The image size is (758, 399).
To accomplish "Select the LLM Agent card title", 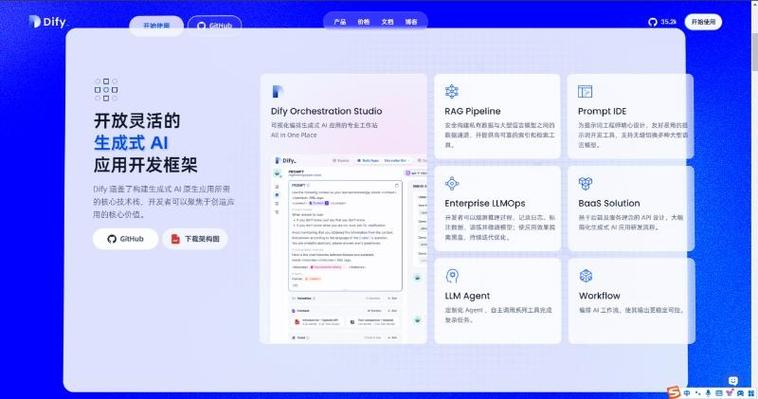I will point(467,296).
